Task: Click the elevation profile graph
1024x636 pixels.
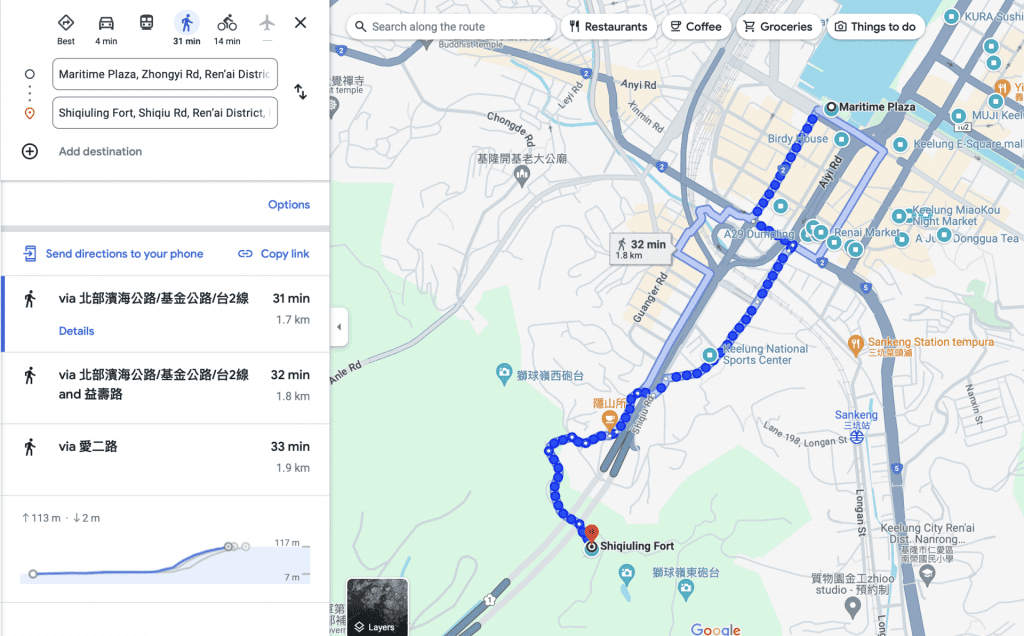Action: (165, 560)
